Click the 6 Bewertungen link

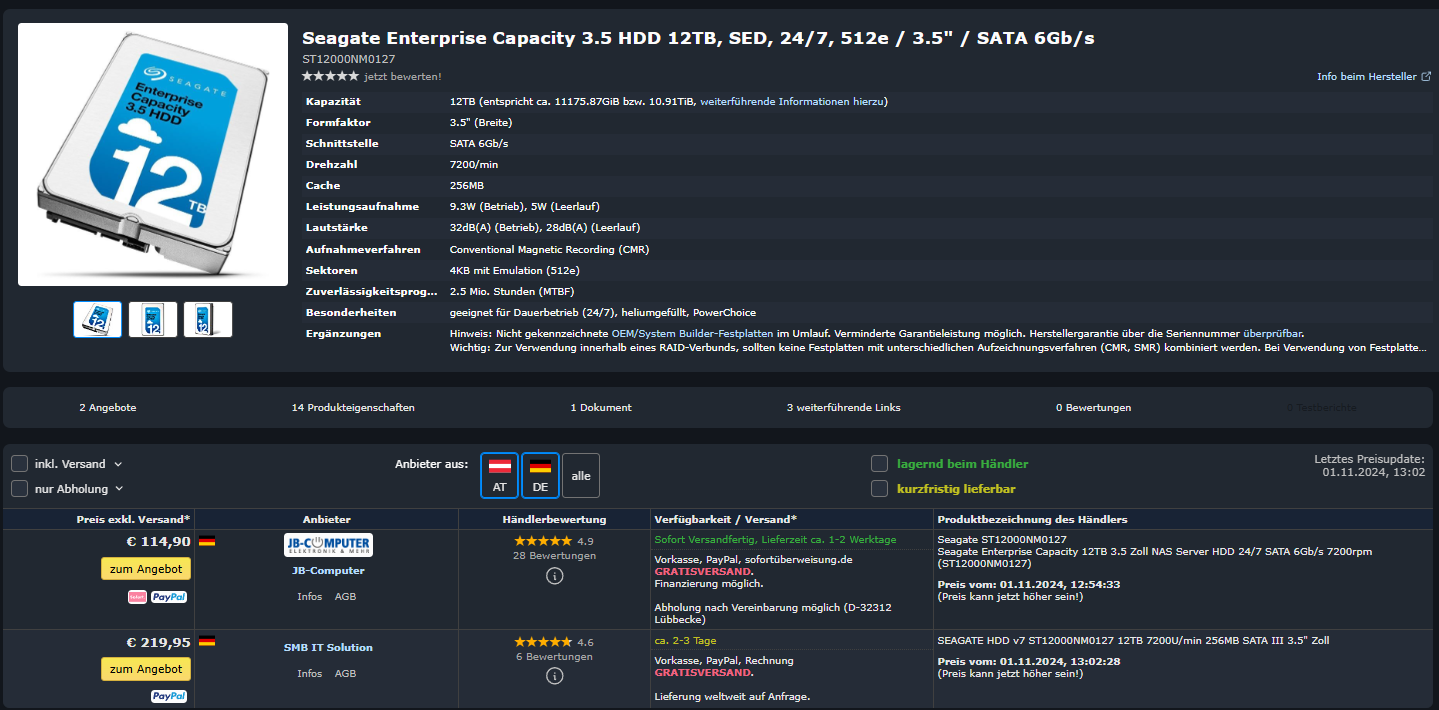[554, 657]
